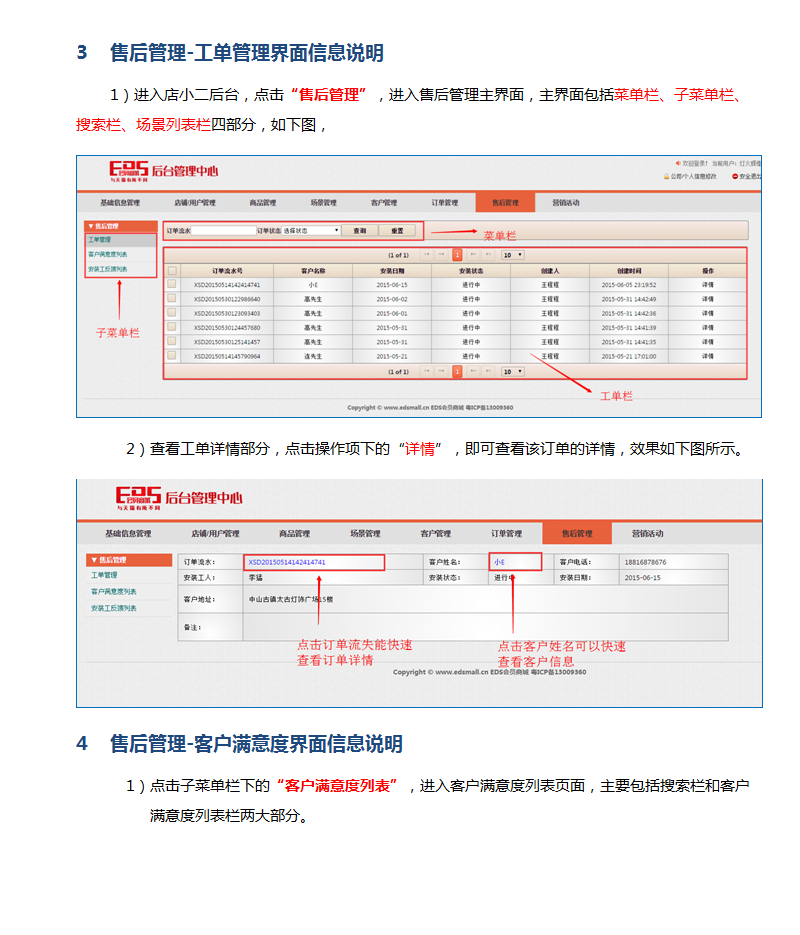Open 详情 for order XSD20150514145790964
800x935 pixels.
coord(708,357)
